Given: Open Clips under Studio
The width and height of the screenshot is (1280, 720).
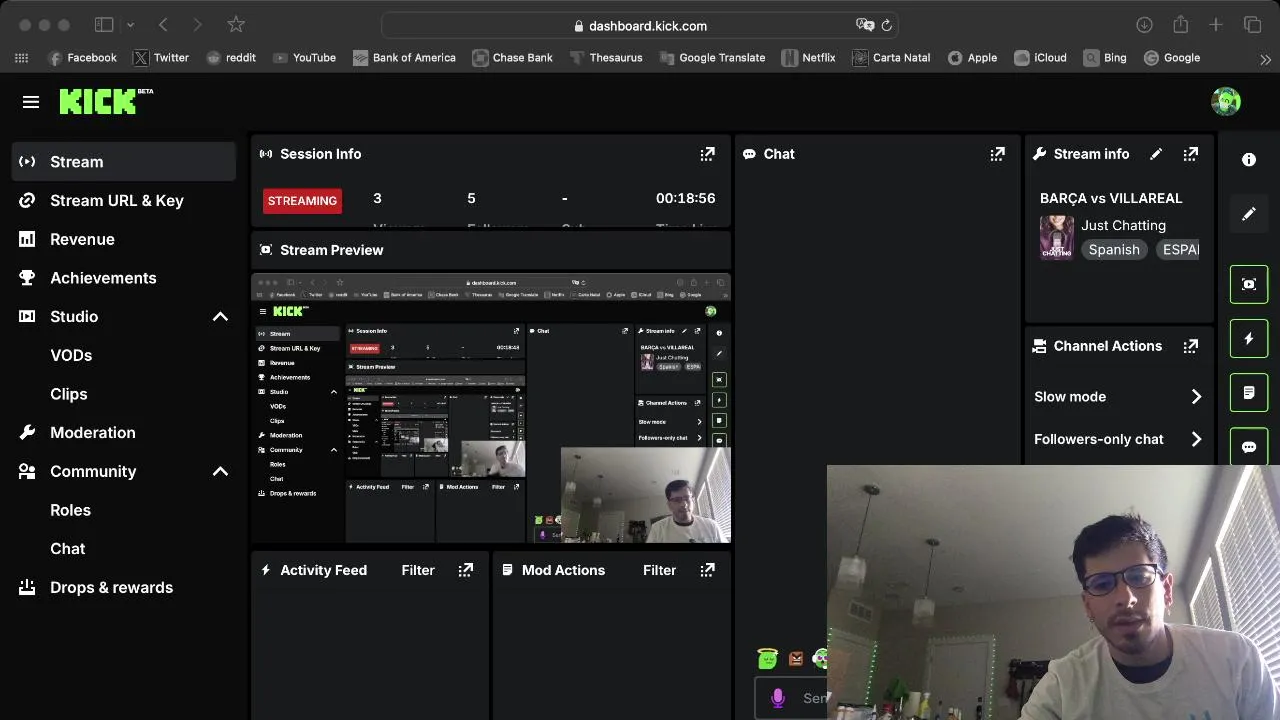Looking at the screenshot, I should click(x=69, y=394).
